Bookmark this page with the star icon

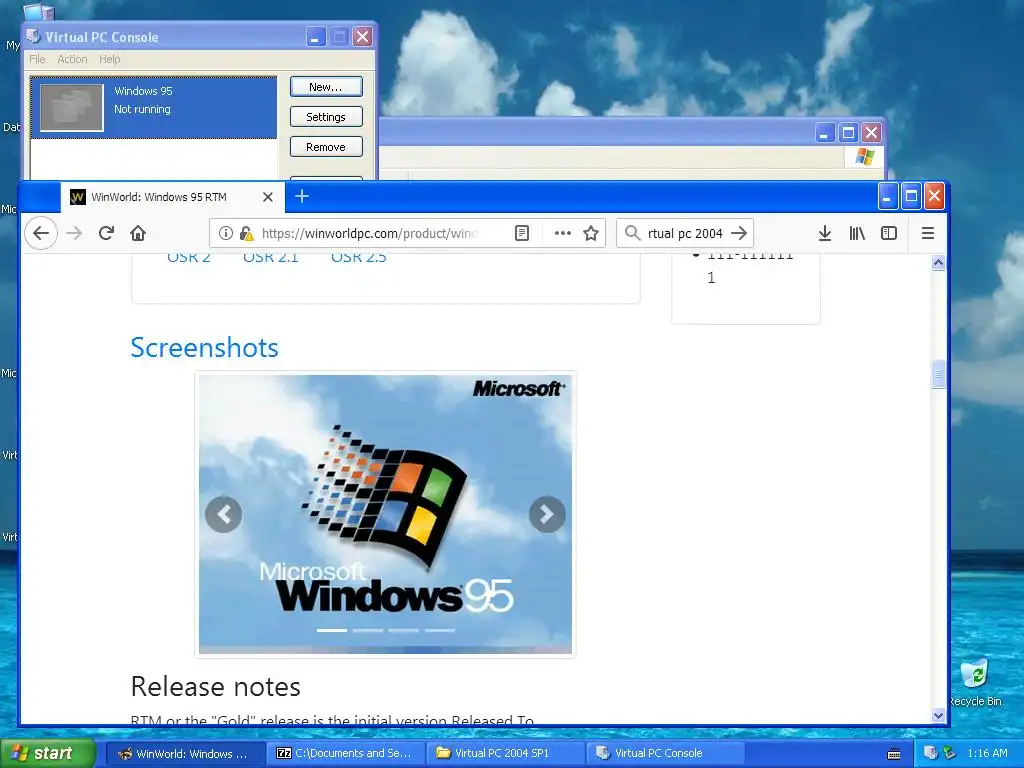click(x=591, y=233)
